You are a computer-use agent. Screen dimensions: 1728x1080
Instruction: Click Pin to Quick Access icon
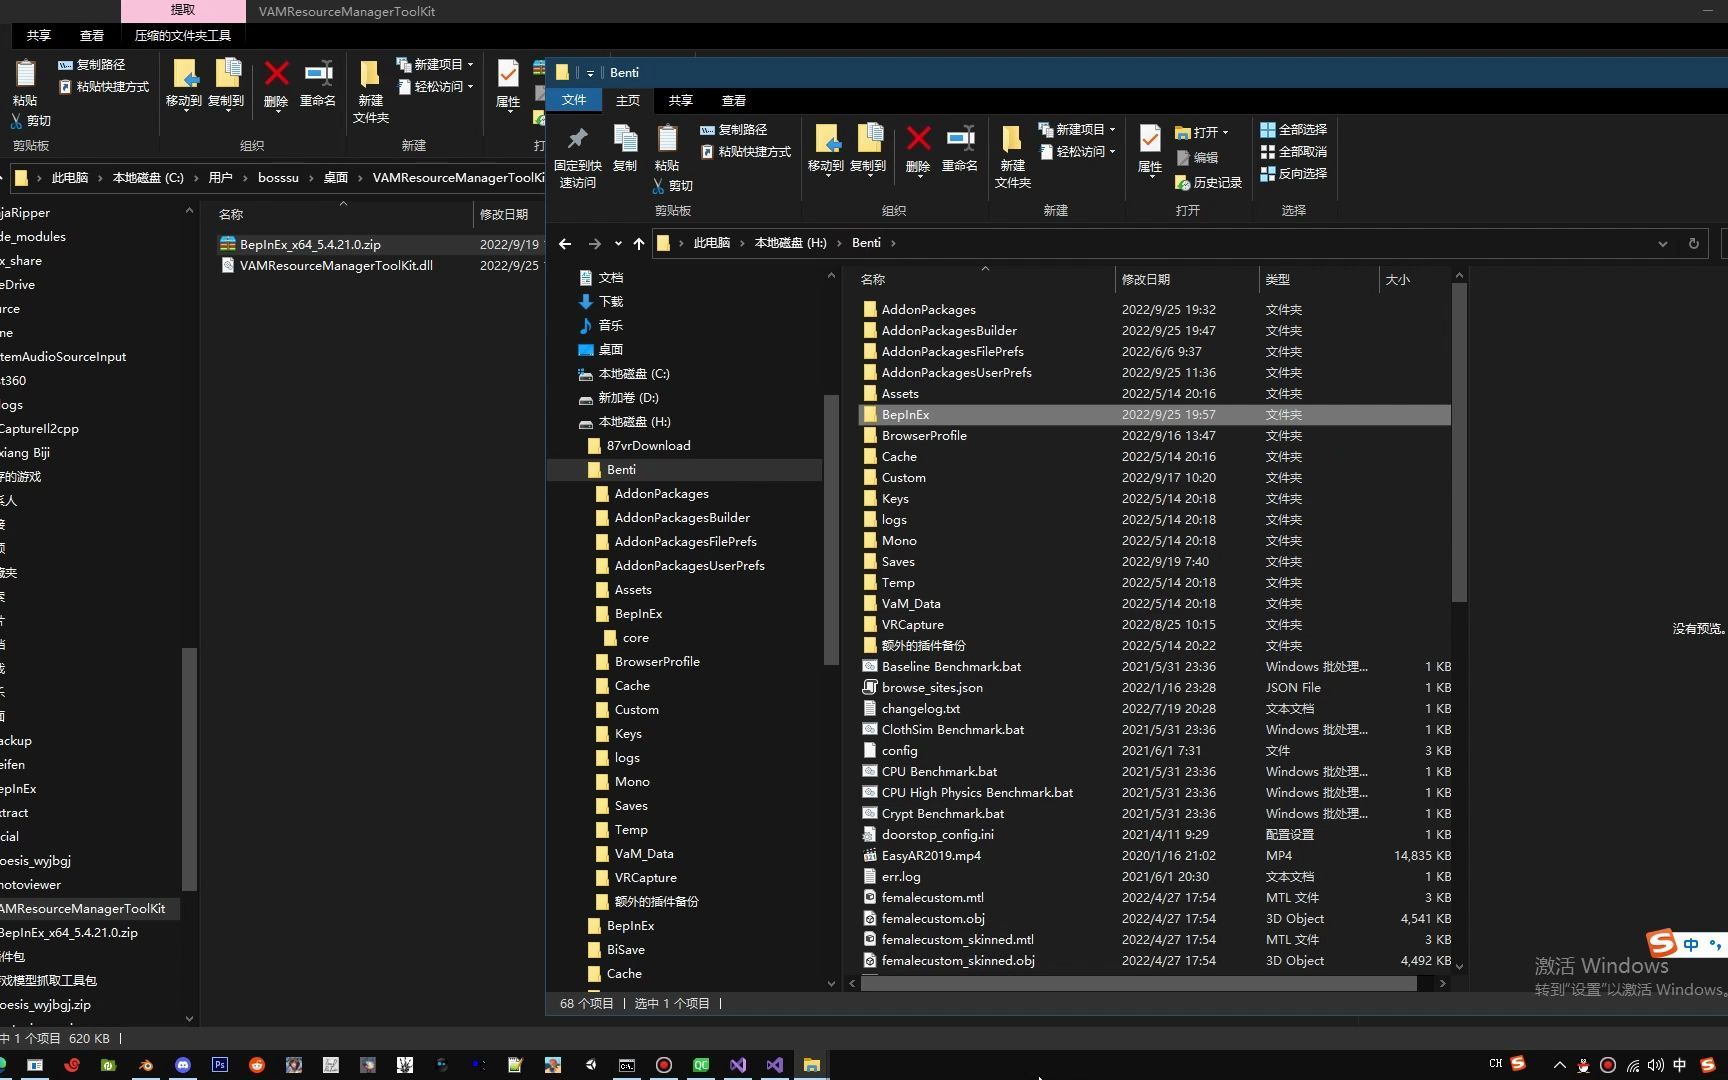coord(577,155)
